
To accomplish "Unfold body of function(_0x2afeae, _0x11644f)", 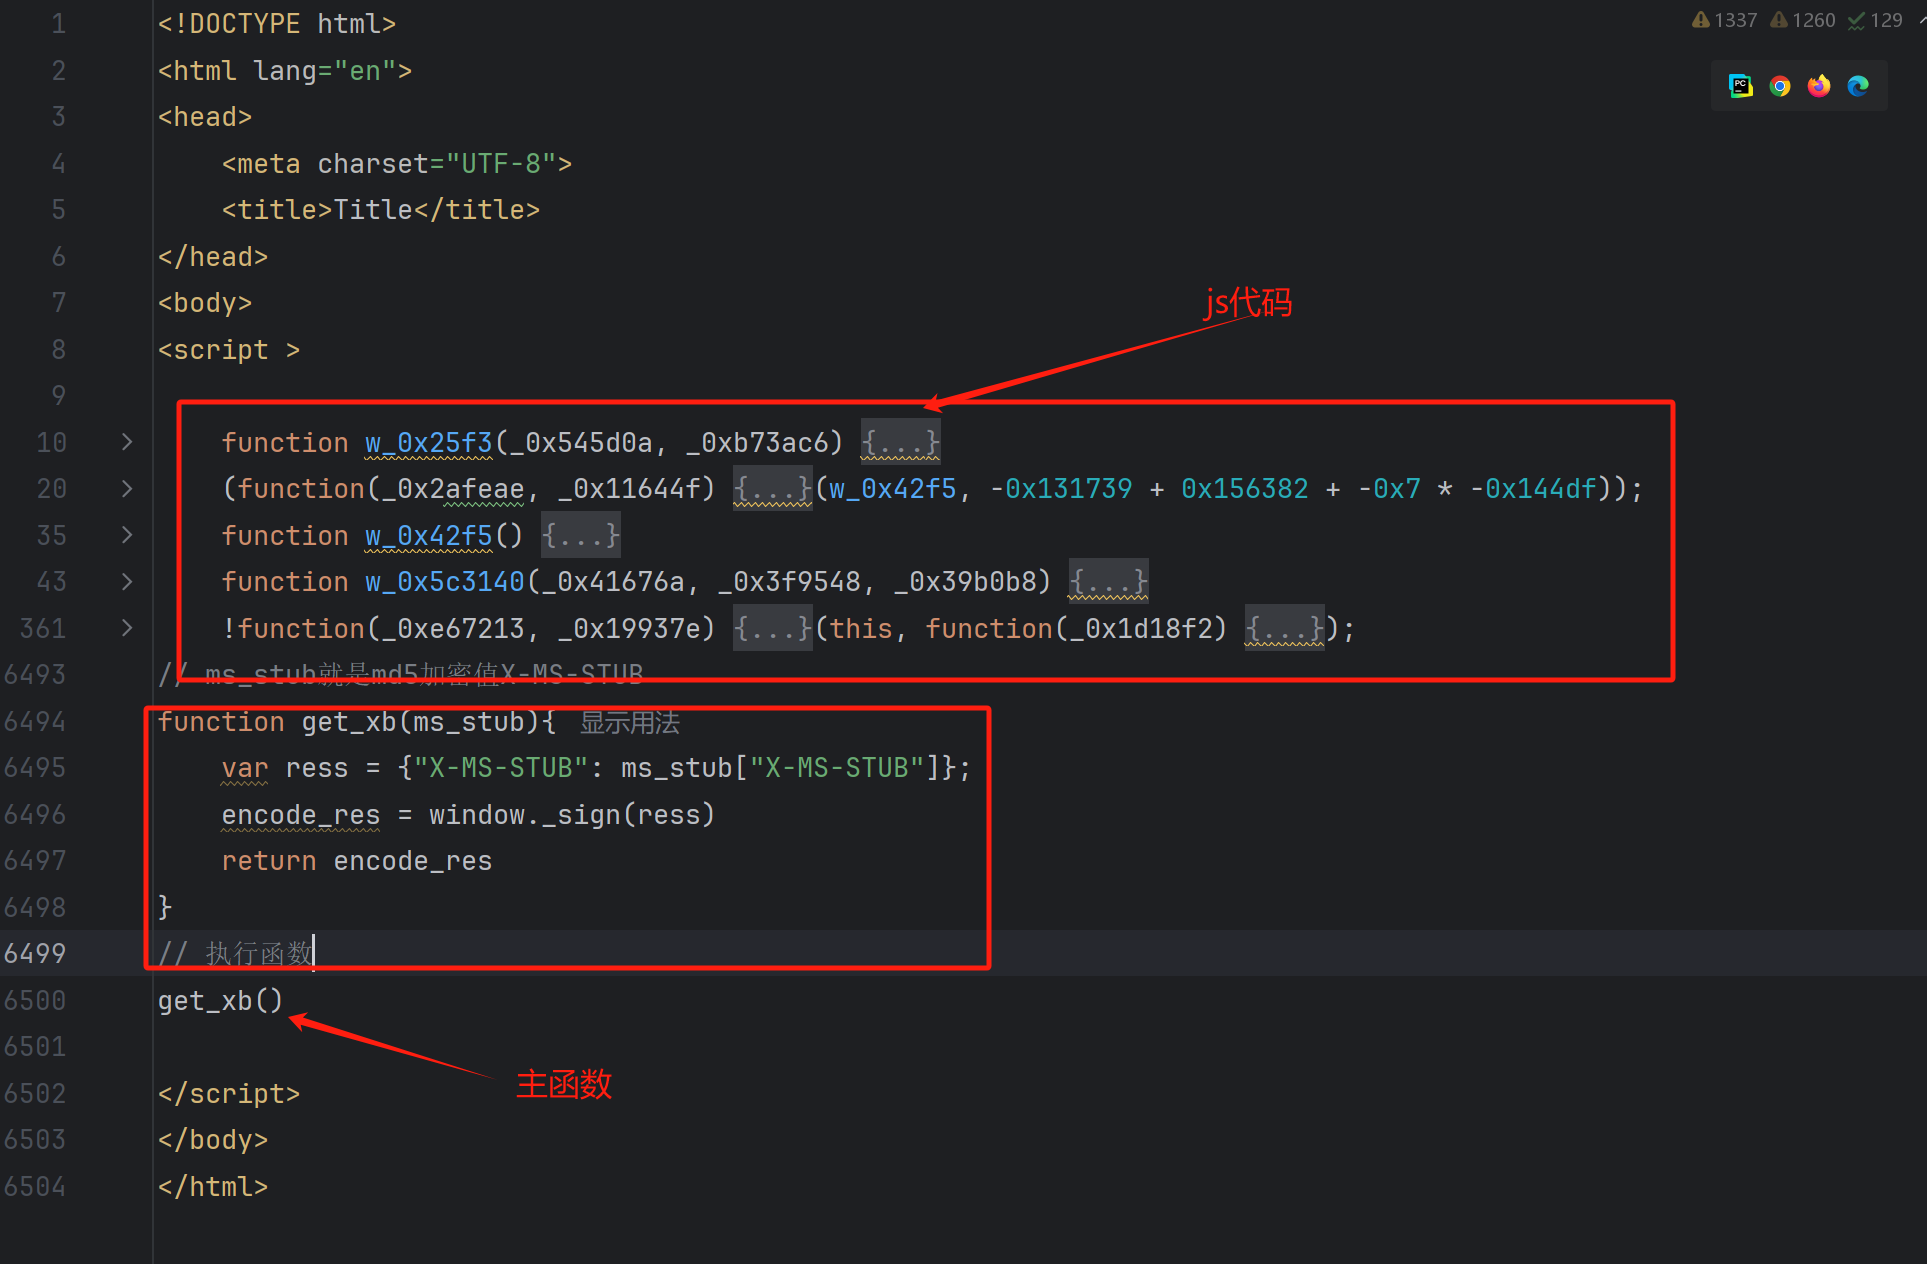I will pyautogui.click(x=773, y=488).
